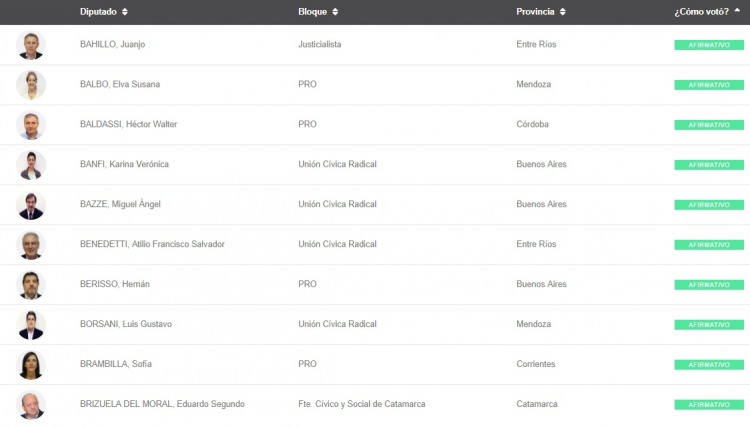Click Hernán Berisso's avatar image
The width and height of the screenshot is (750, 427).
pos(31,285)
